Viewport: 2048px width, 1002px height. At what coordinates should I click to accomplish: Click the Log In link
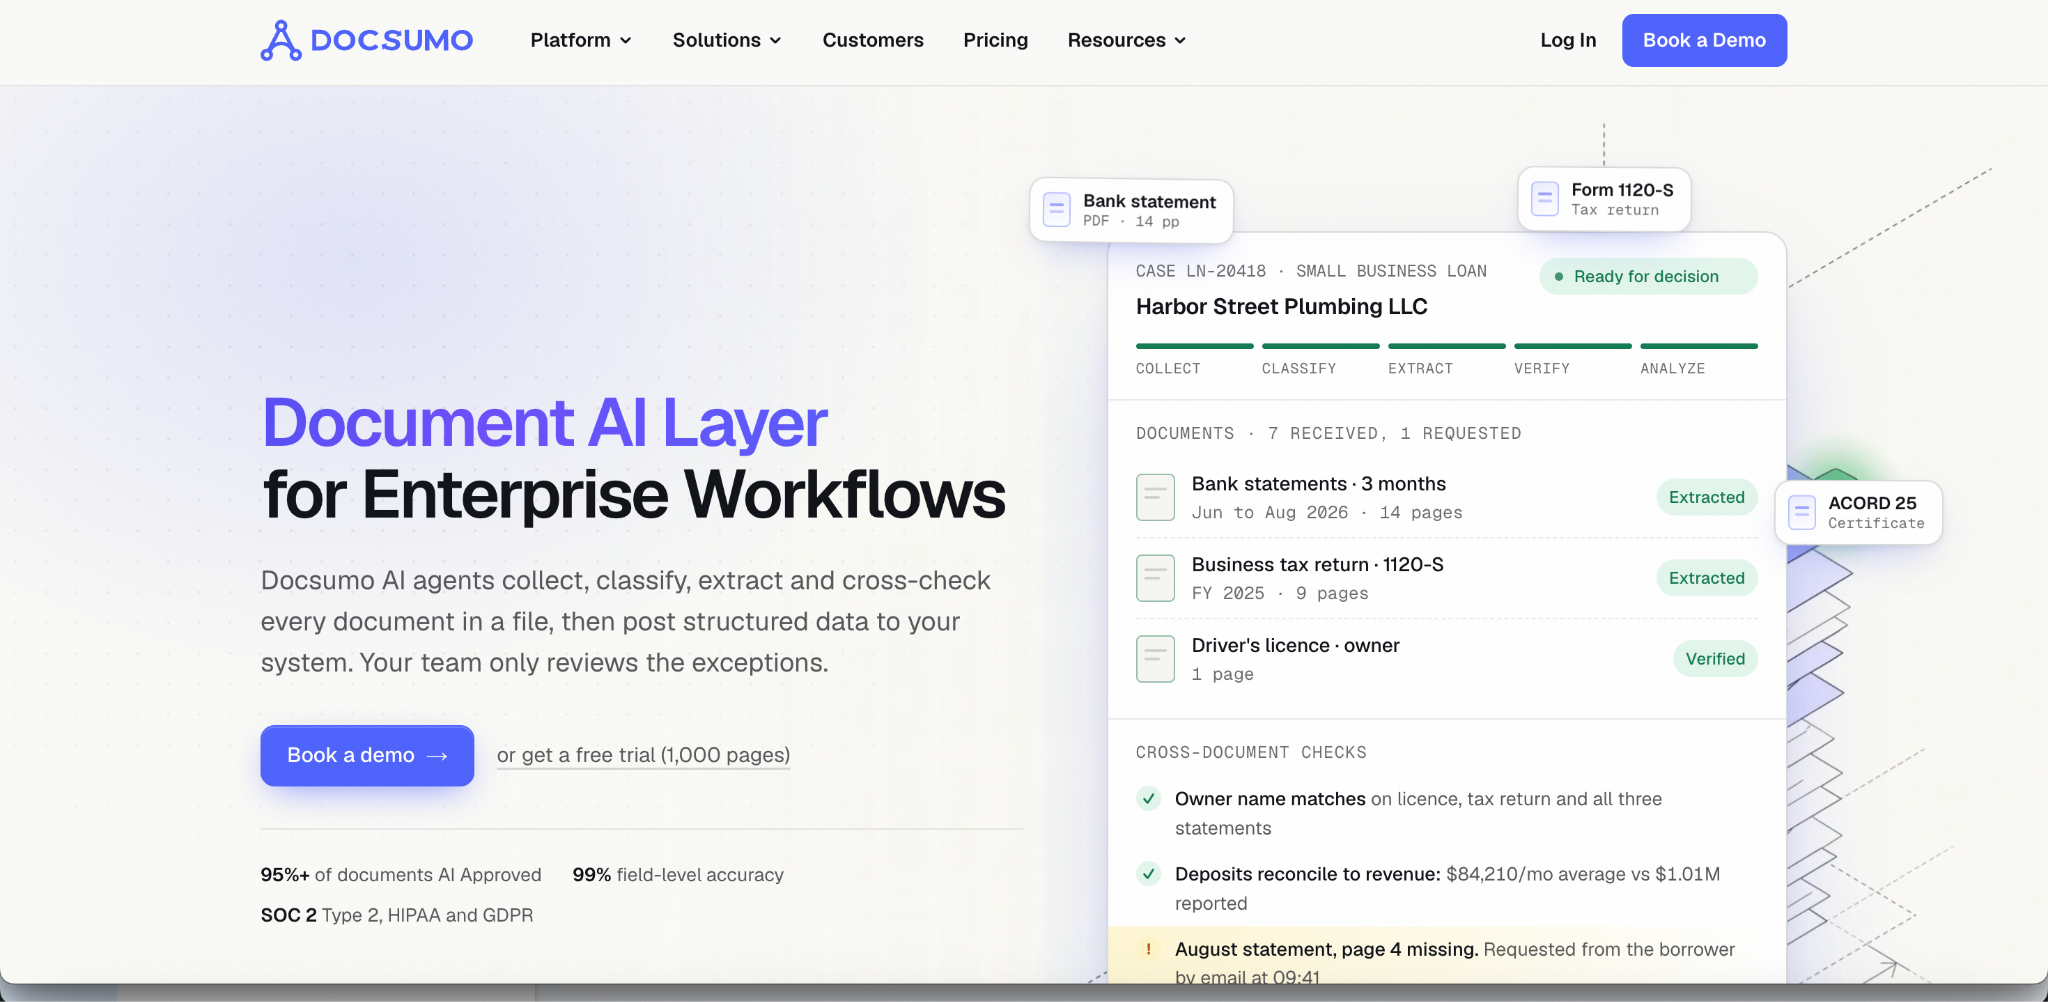[x=1568, y=40]
